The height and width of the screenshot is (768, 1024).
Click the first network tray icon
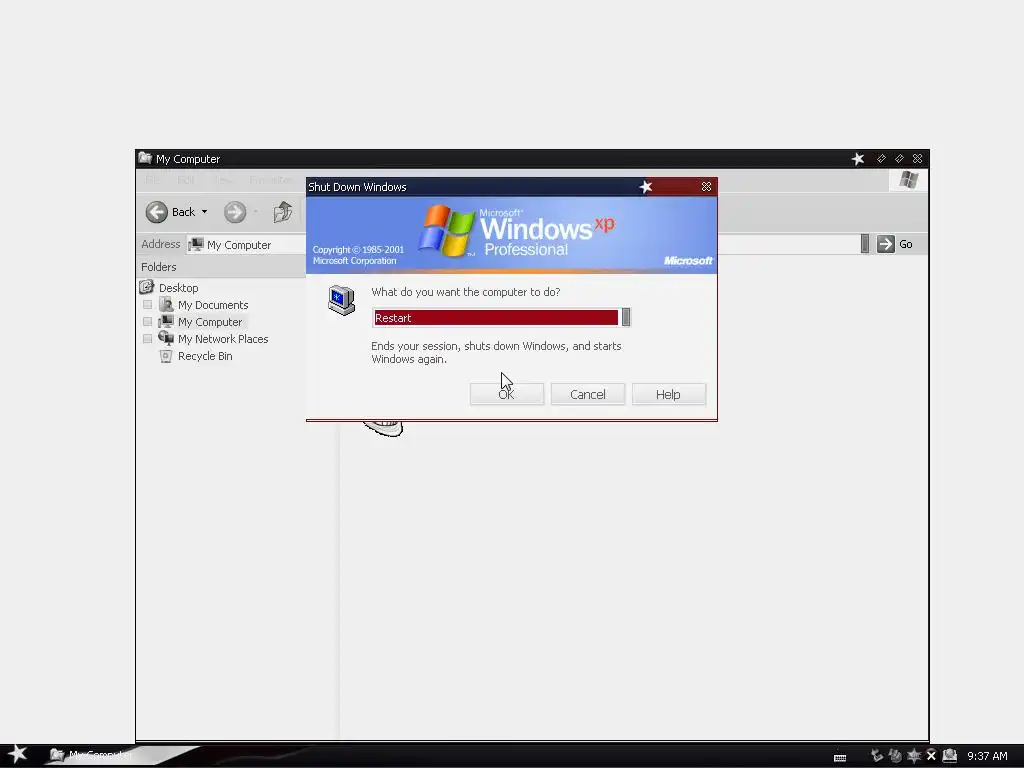877,756
